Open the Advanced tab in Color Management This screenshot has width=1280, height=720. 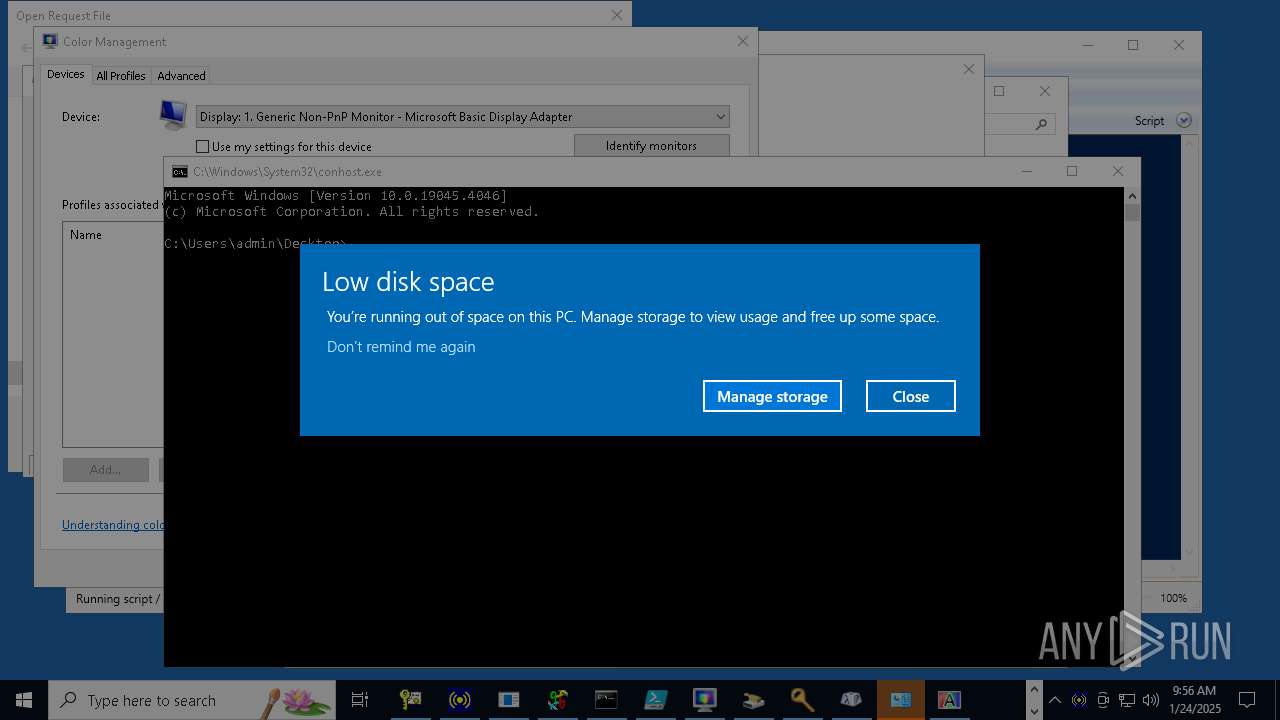click(x=181, y=76)
